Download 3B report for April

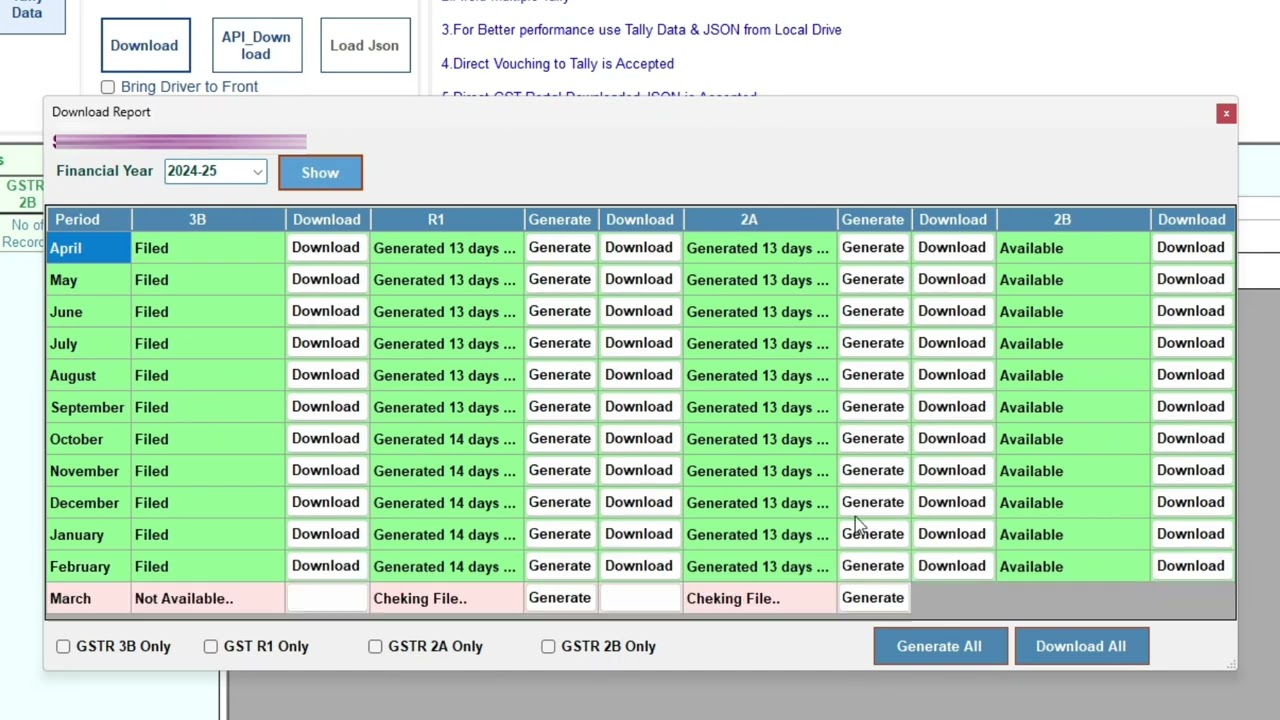pos(326,247)
